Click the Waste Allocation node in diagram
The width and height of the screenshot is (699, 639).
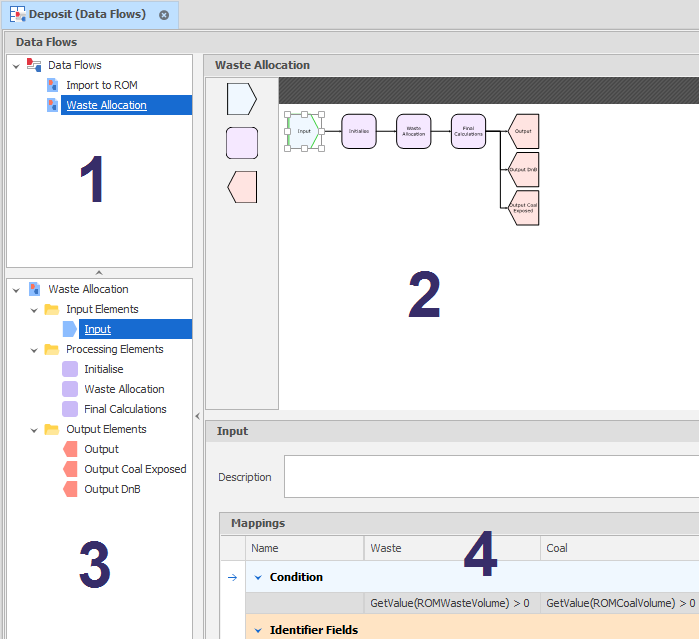[x=413, y=131]
